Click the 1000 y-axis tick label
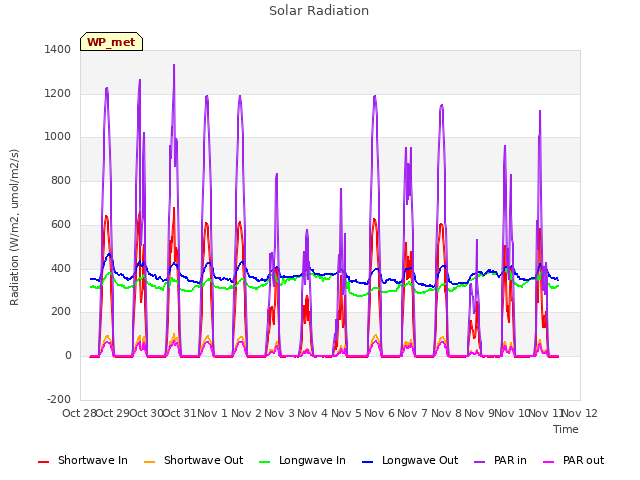This screenshot has width=640, height=480. tap(58, 137)
